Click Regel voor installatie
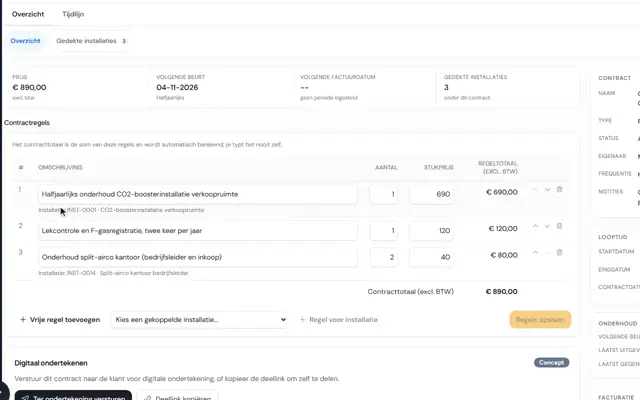This screenshot has width=640, height=400. (339, 320)
